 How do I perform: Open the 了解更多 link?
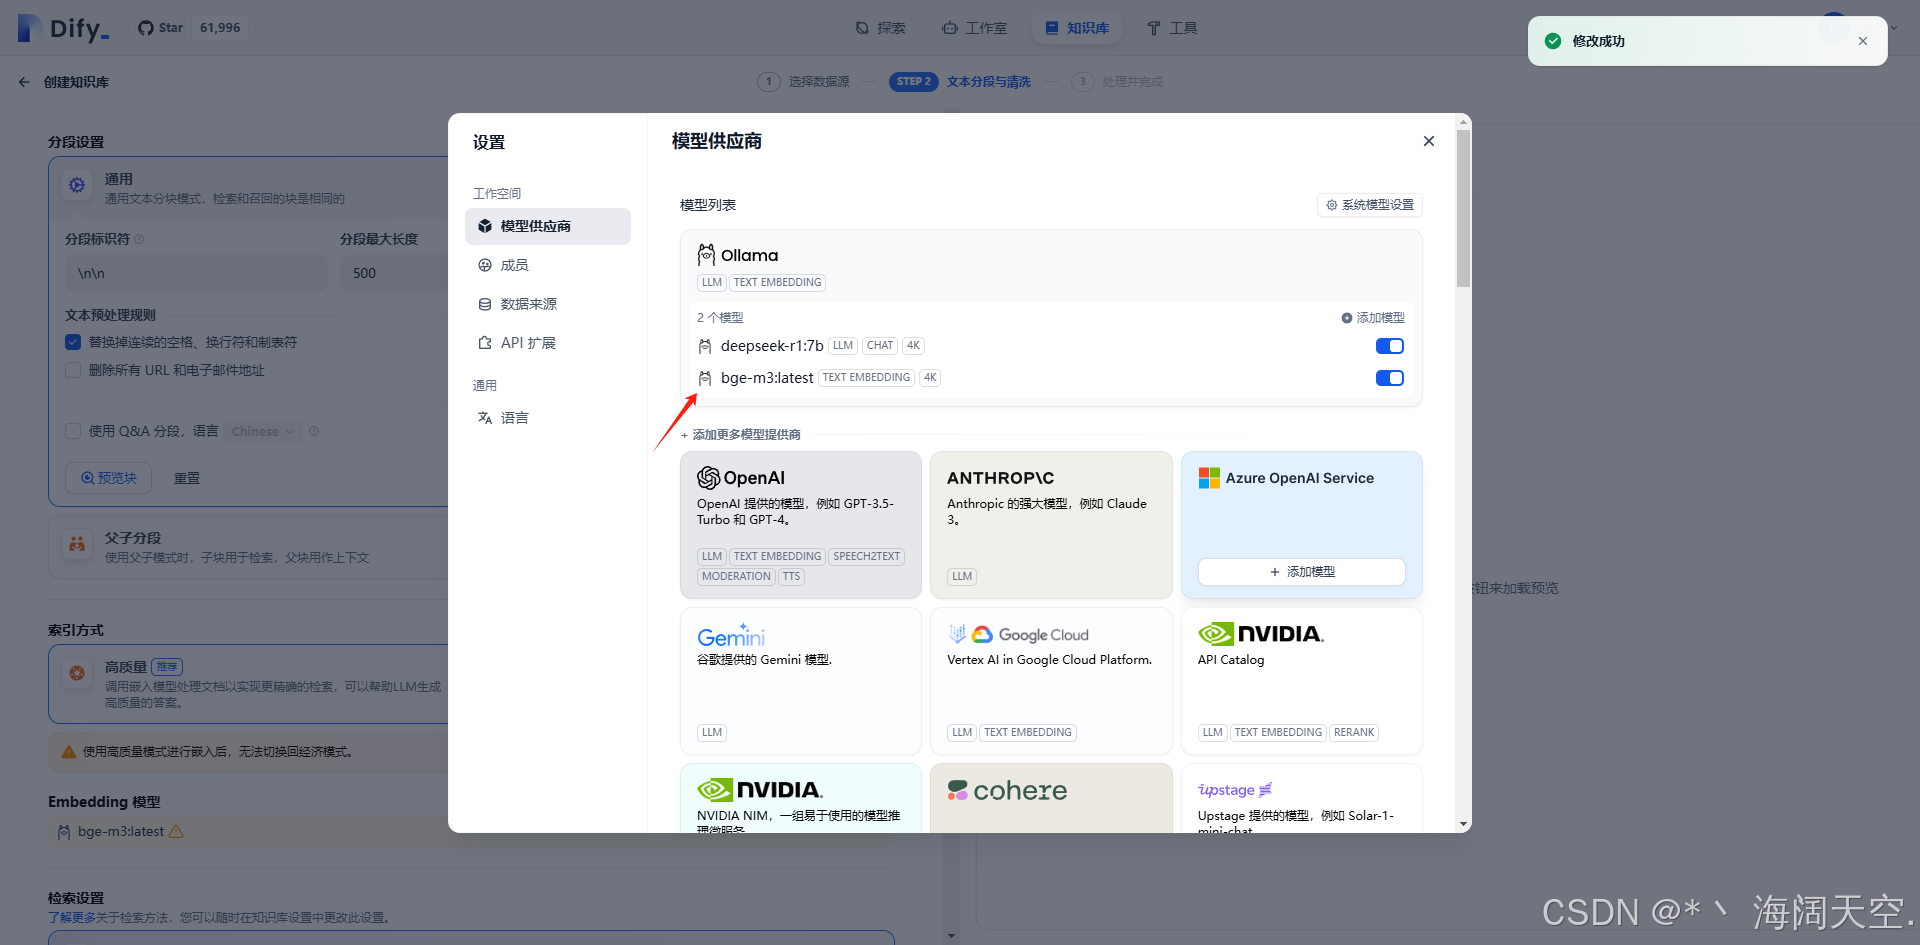point(72,917)
